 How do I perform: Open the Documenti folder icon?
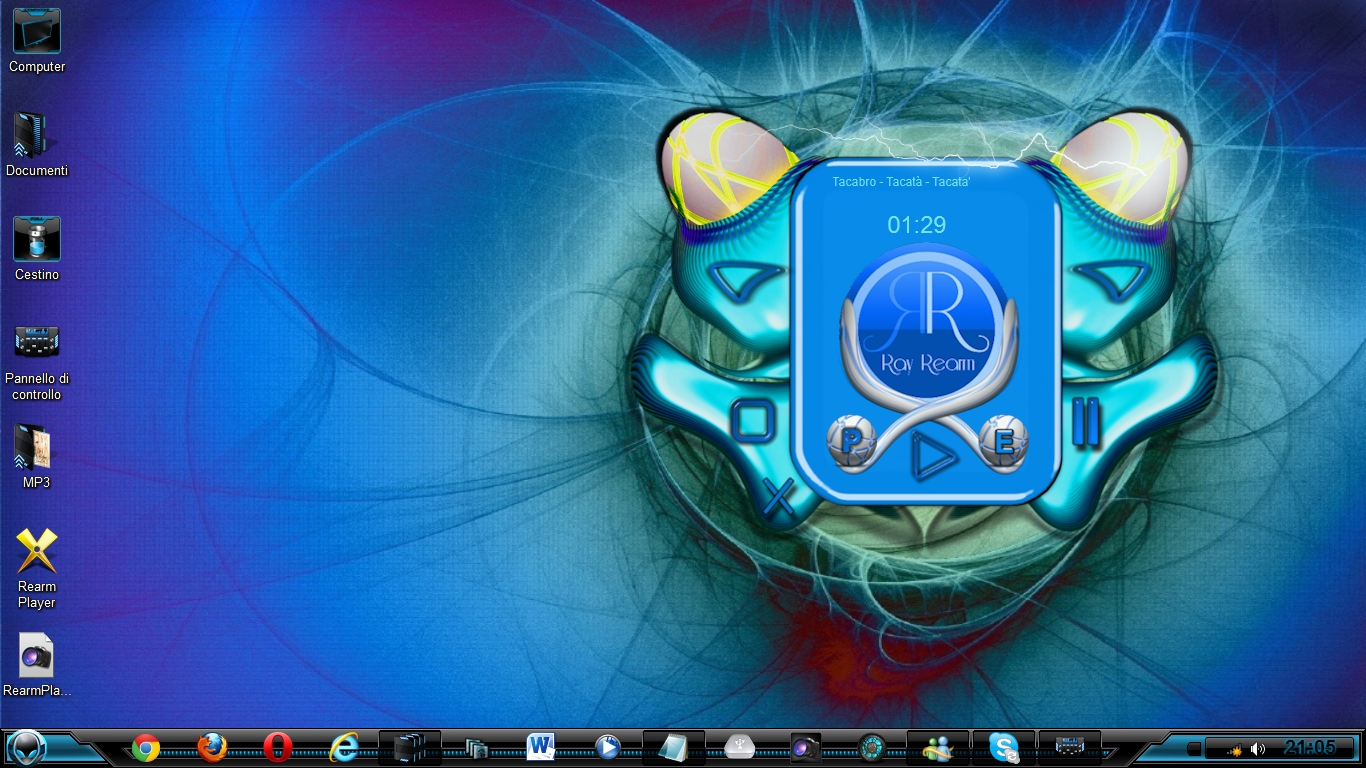tap(37, 145)
